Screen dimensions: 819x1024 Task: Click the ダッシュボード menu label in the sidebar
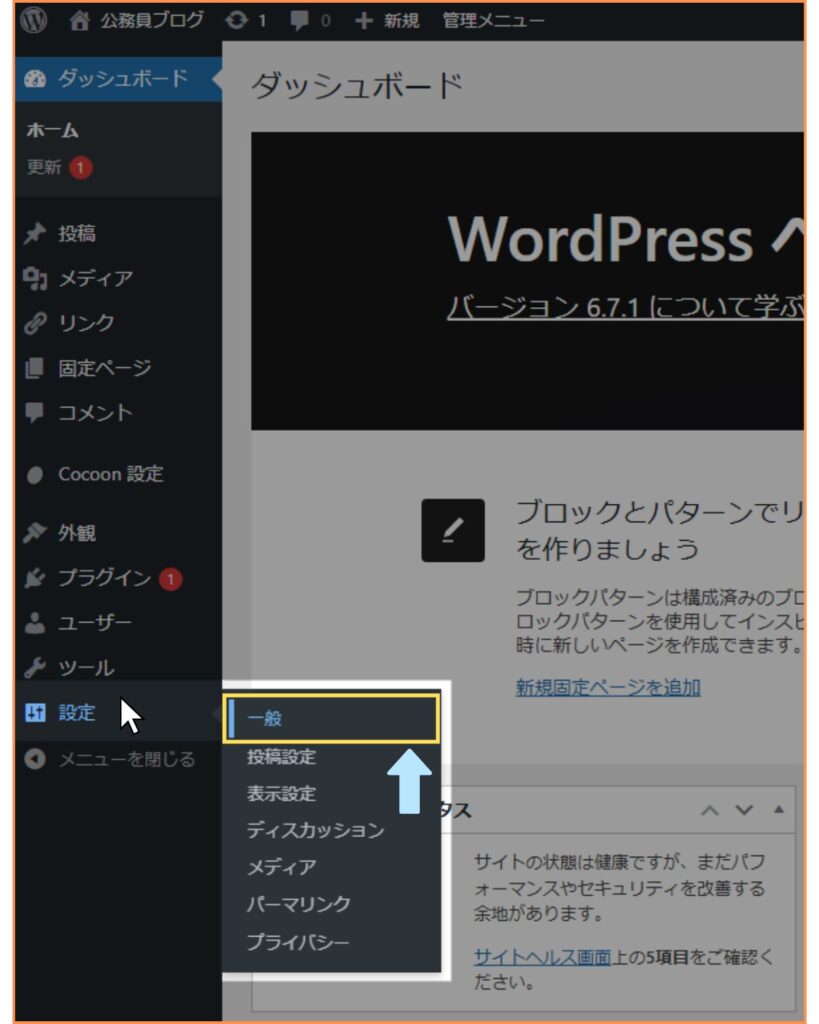pyautogui.click(x=123, y=78)
